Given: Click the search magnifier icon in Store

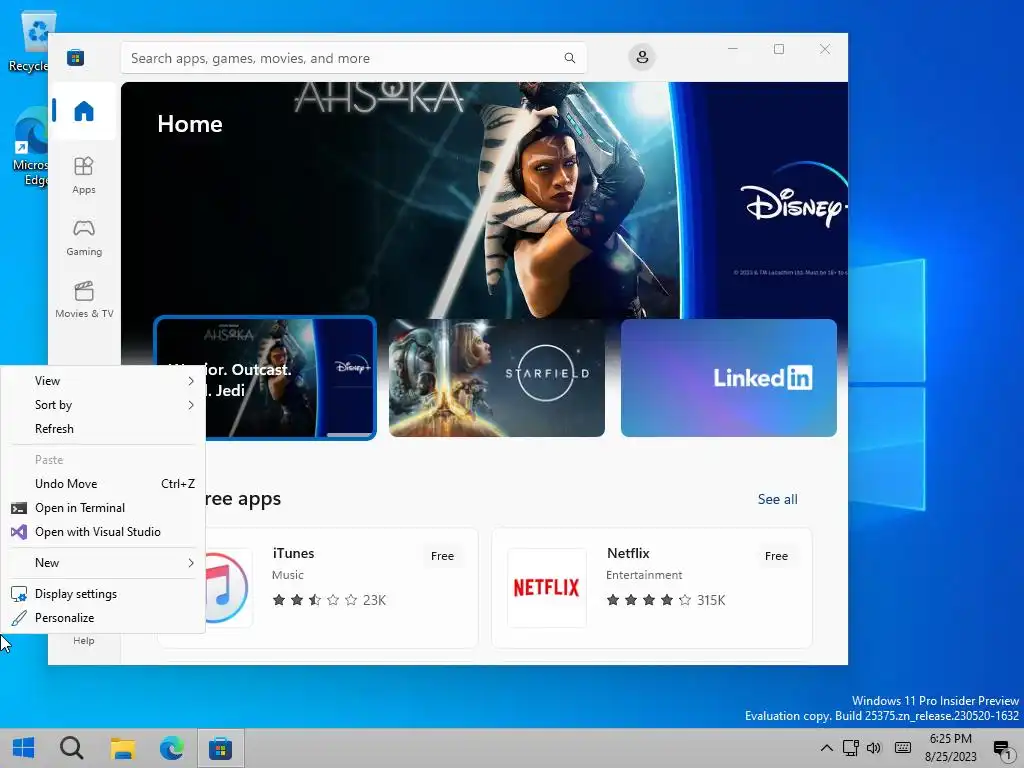Looking at the screenshot, I should [x=569, y=58].
